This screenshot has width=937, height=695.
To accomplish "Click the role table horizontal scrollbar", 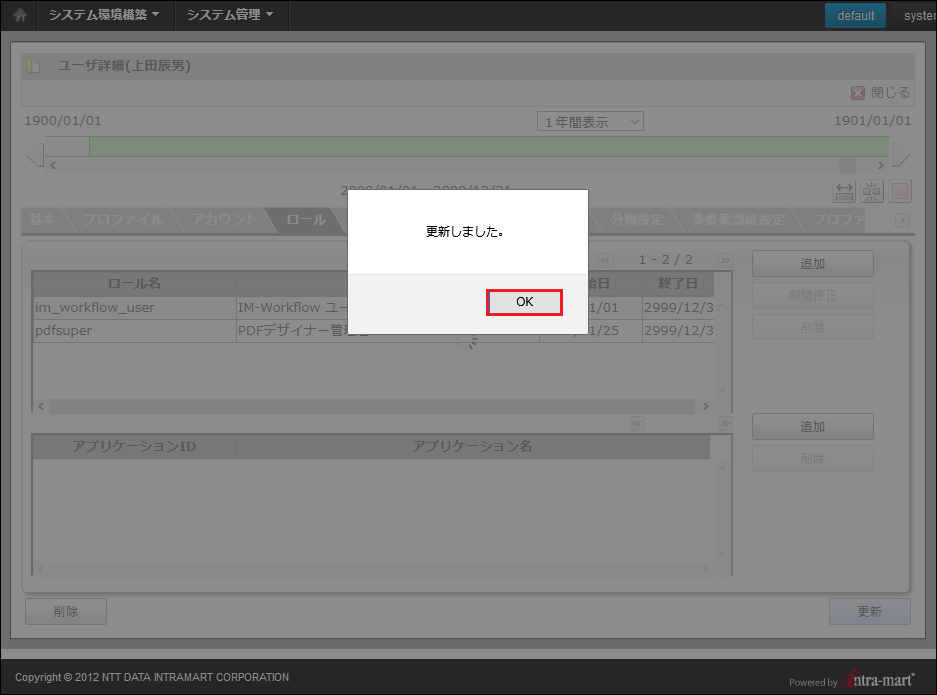I will tap(372, 406).
